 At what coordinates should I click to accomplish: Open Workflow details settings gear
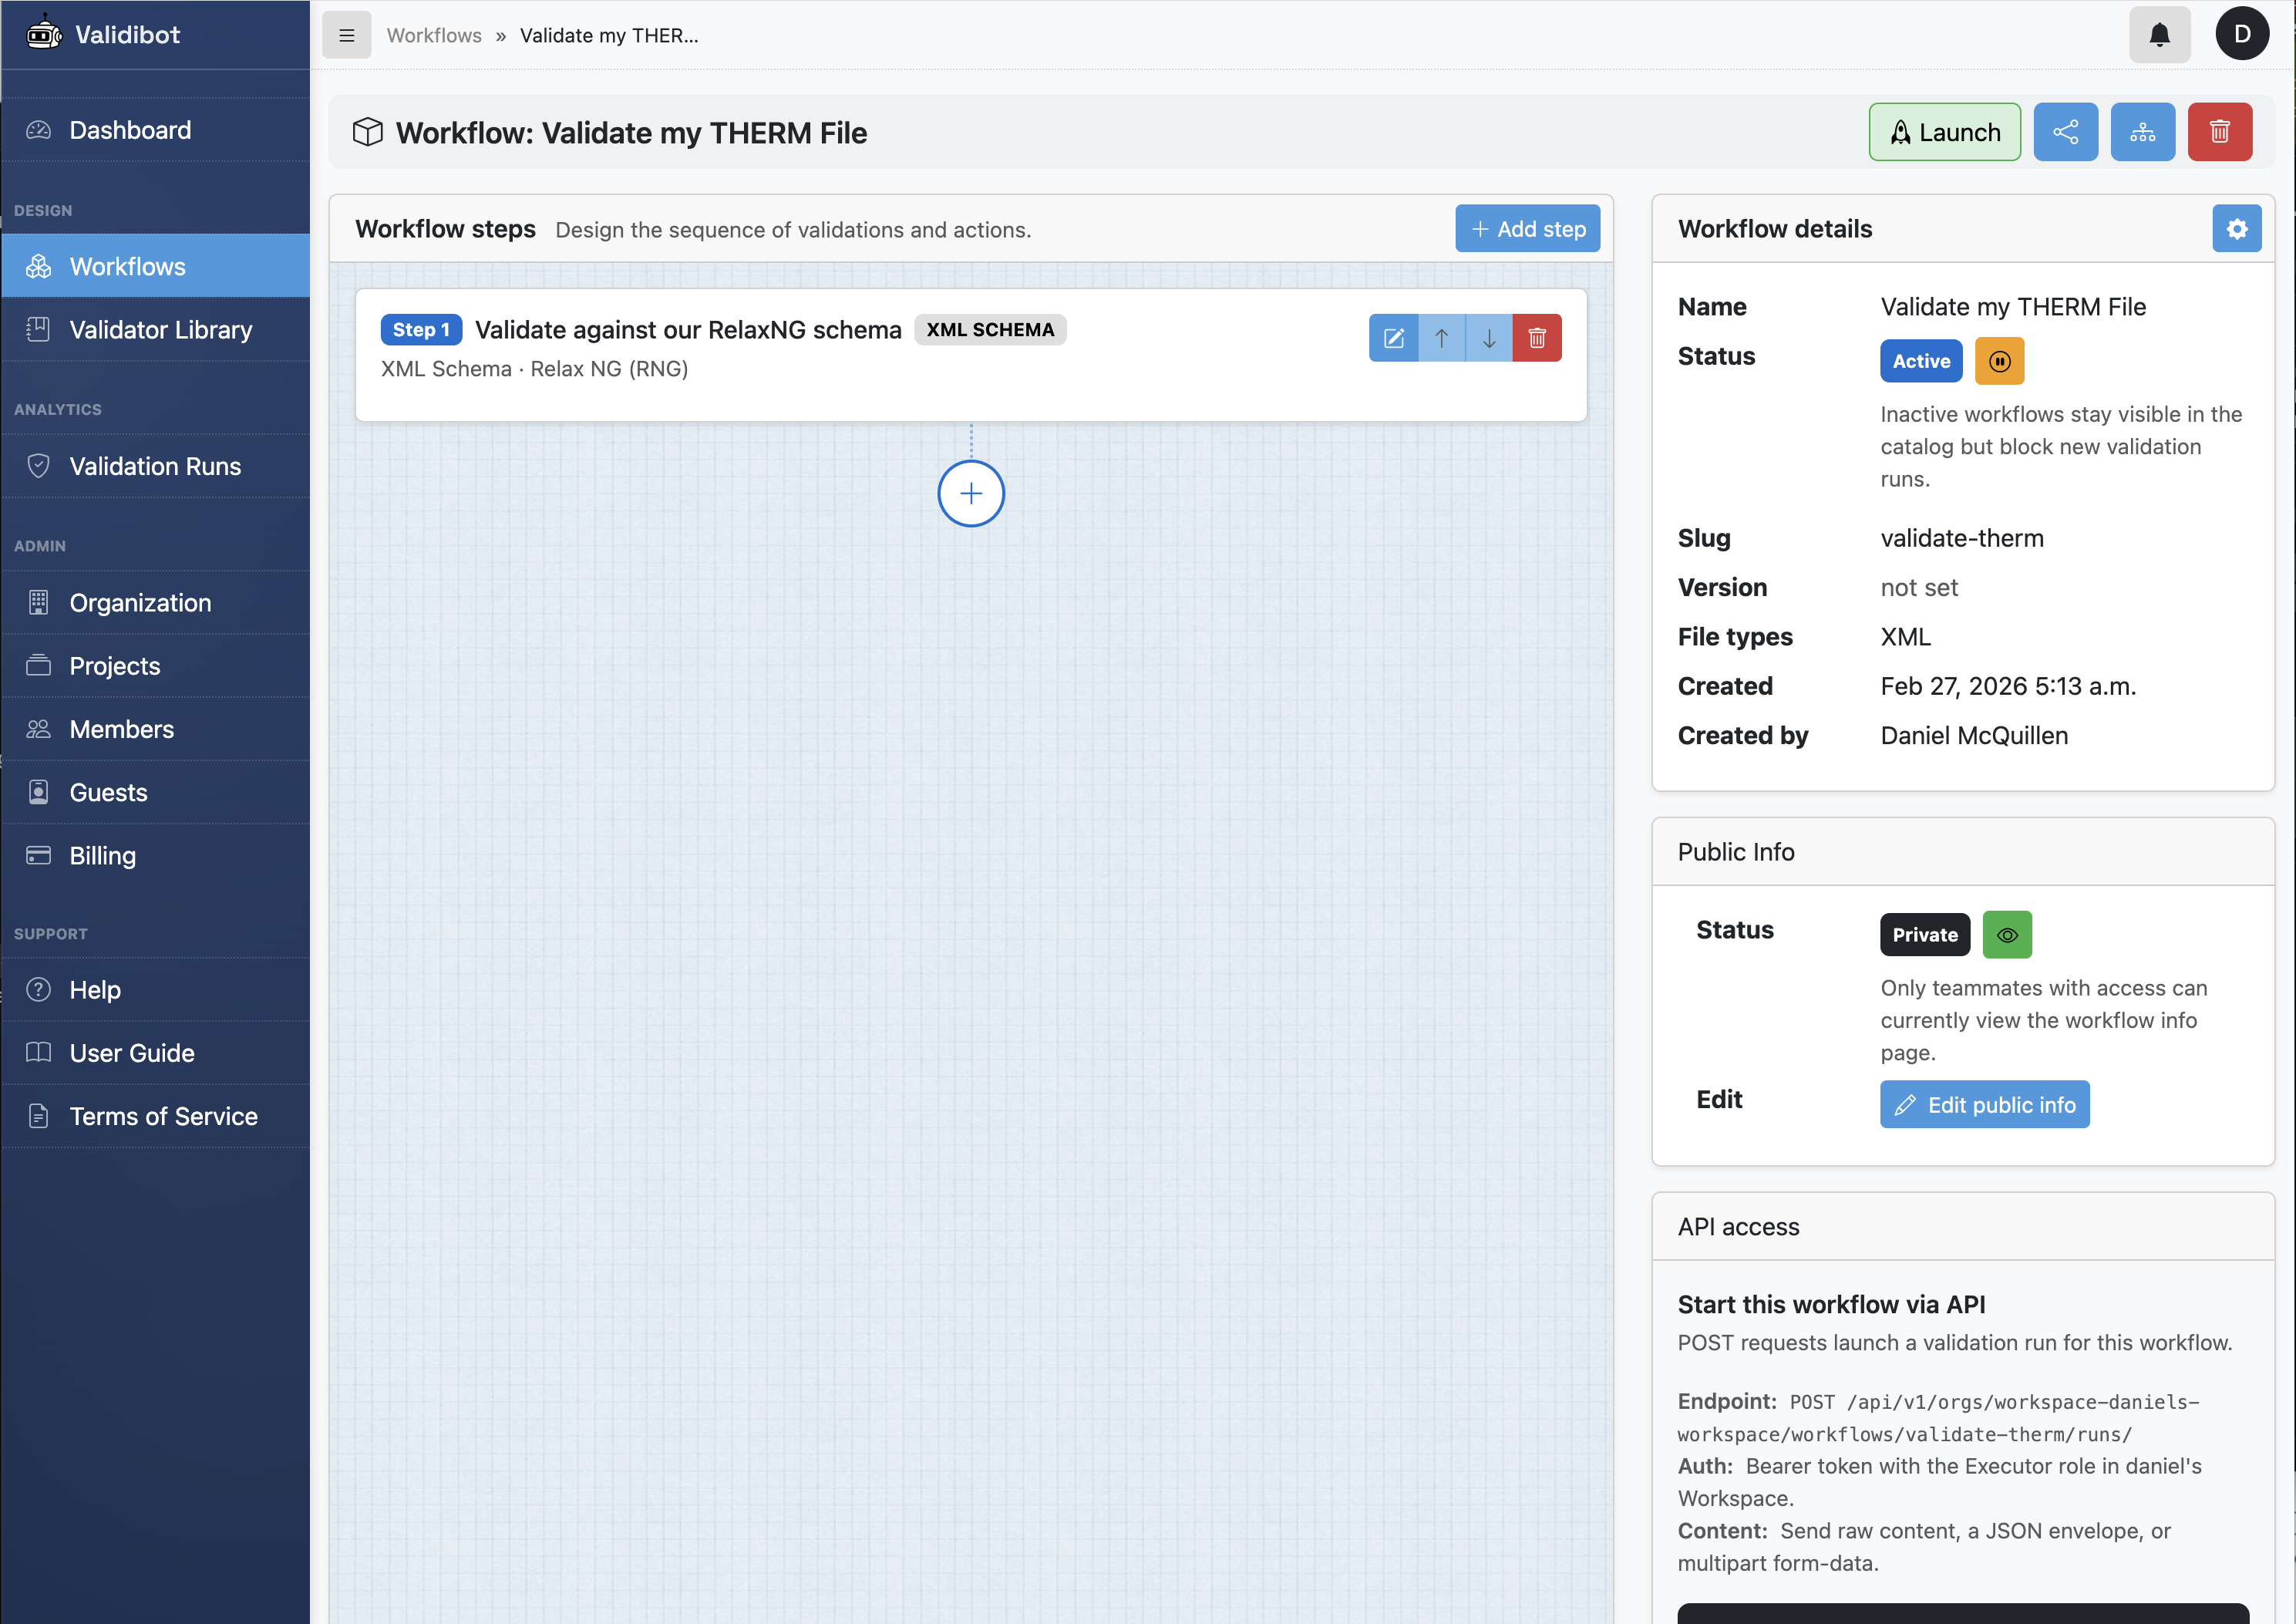tap(2237, 228)
